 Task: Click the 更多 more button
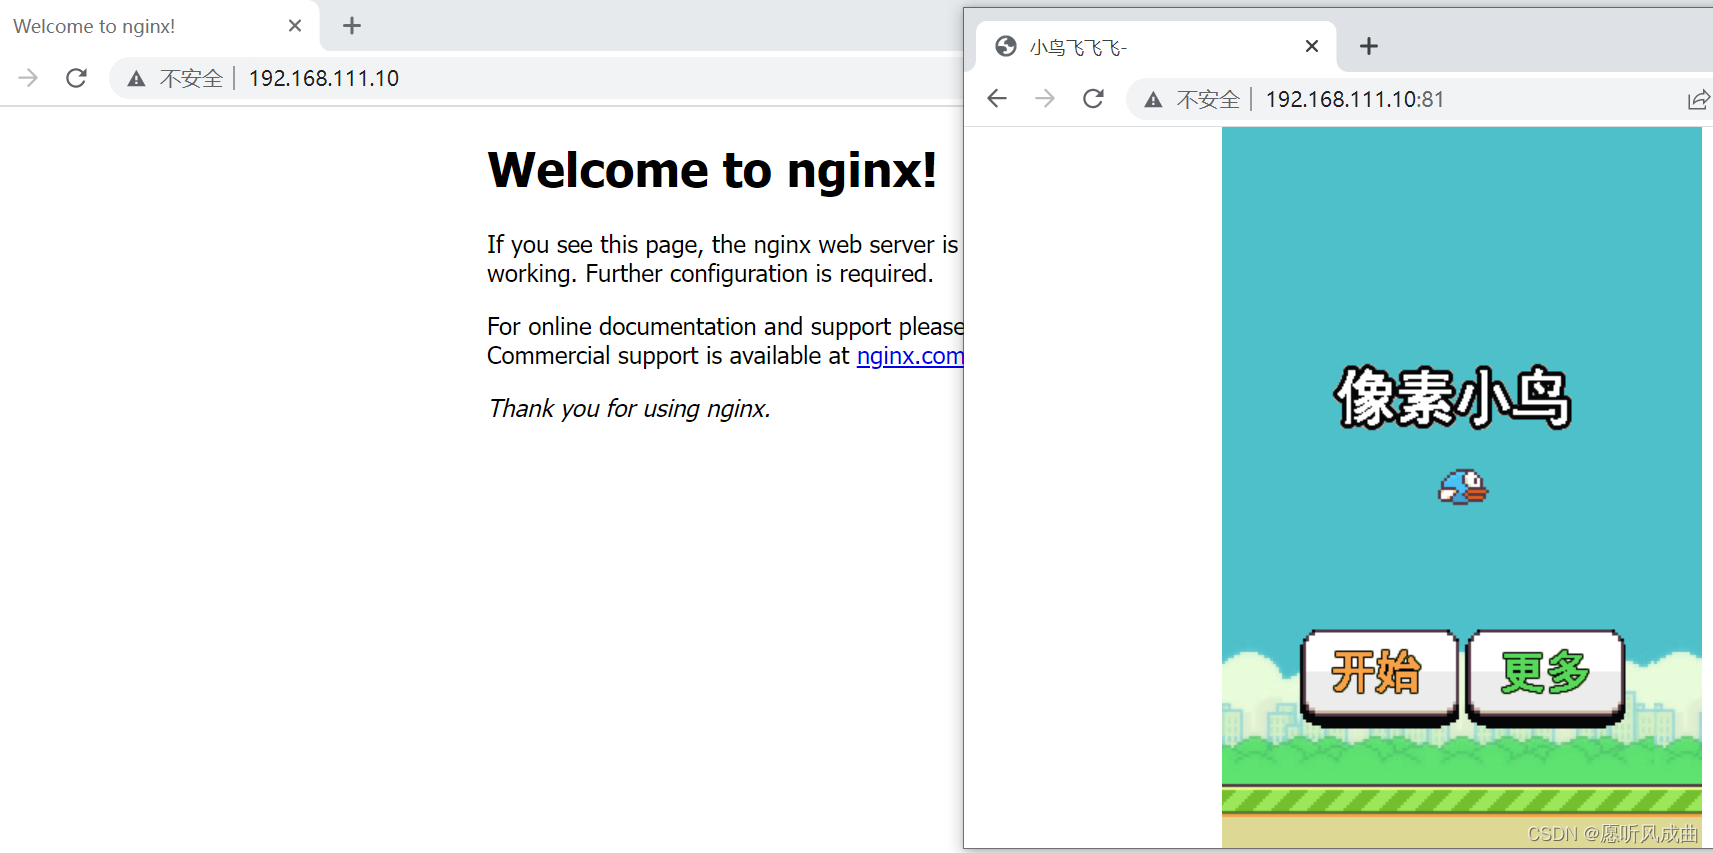pos(1545,677)
